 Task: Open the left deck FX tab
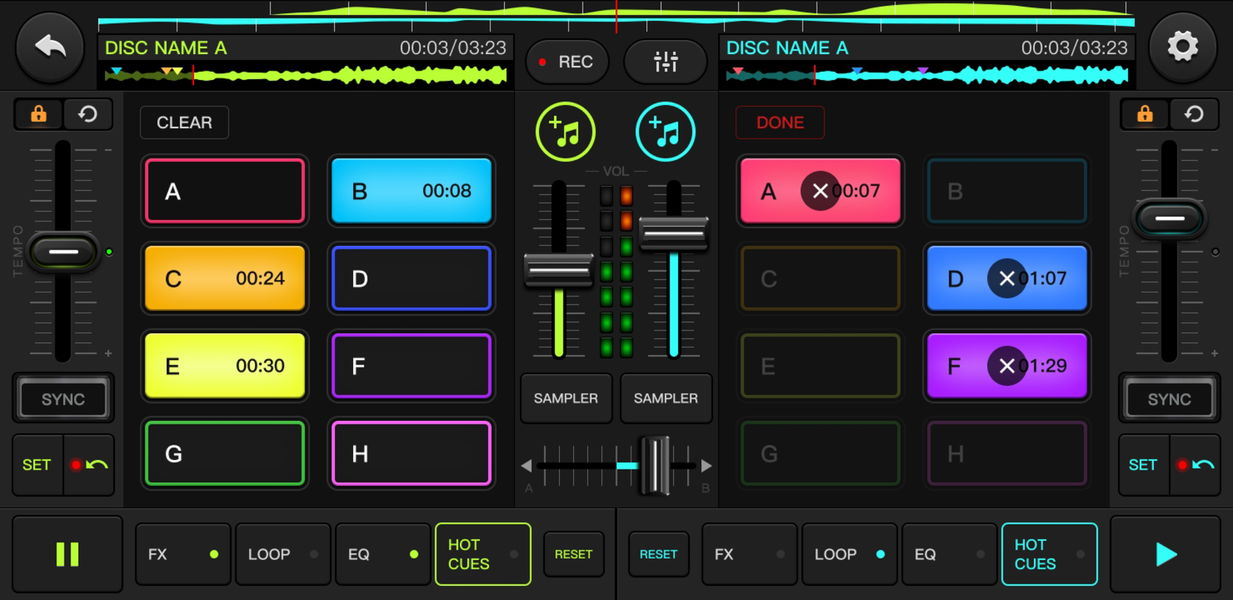[x=183, y=554]
